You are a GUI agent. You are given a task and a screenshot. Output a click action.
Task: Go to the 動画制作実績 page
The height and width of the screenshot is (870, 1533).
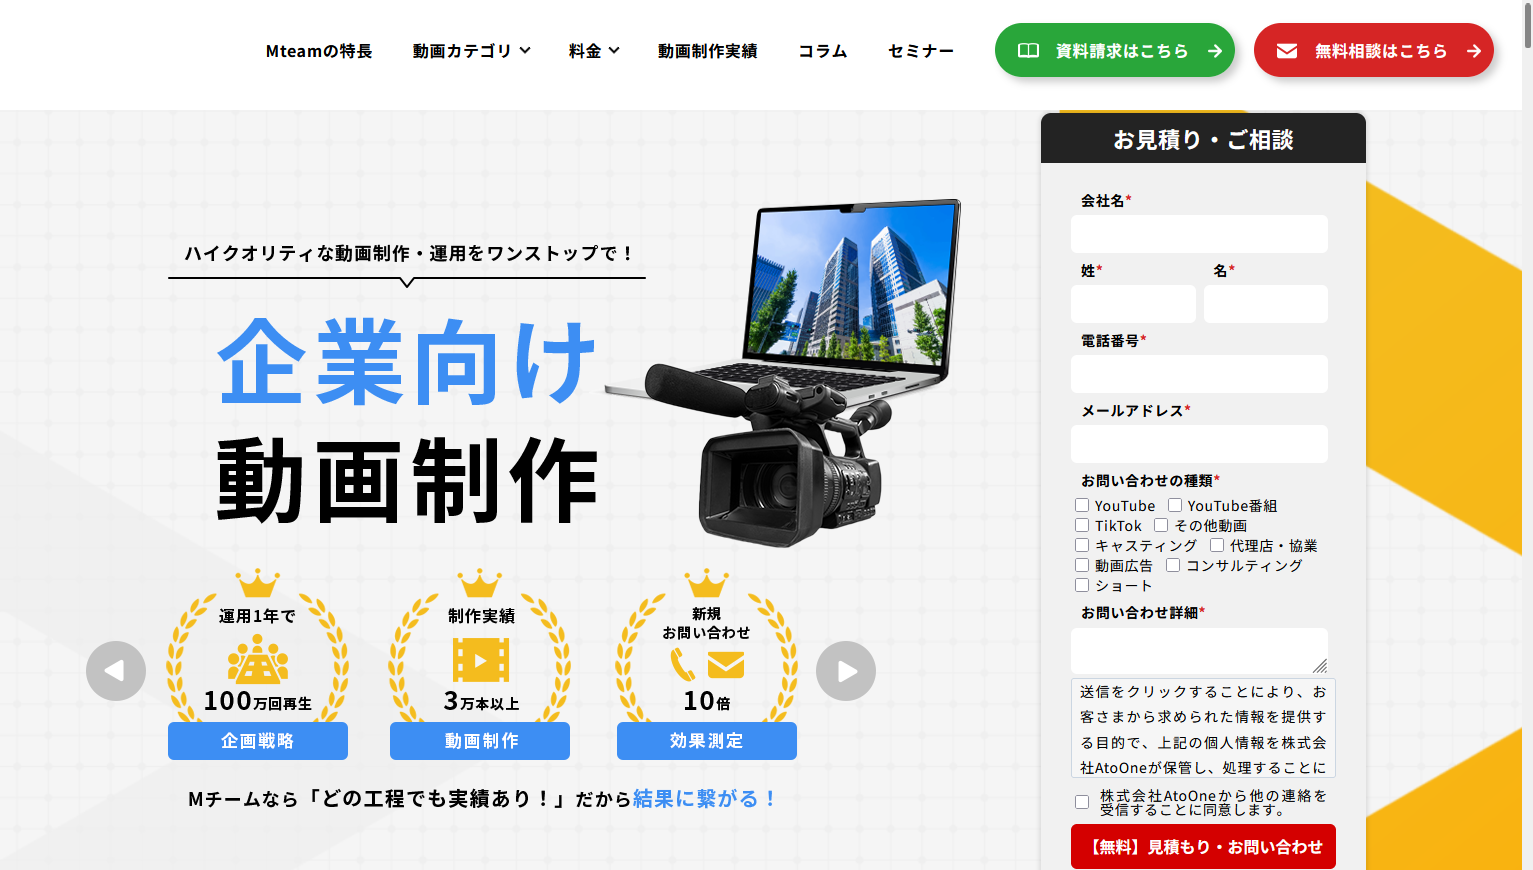coord(707,51)
